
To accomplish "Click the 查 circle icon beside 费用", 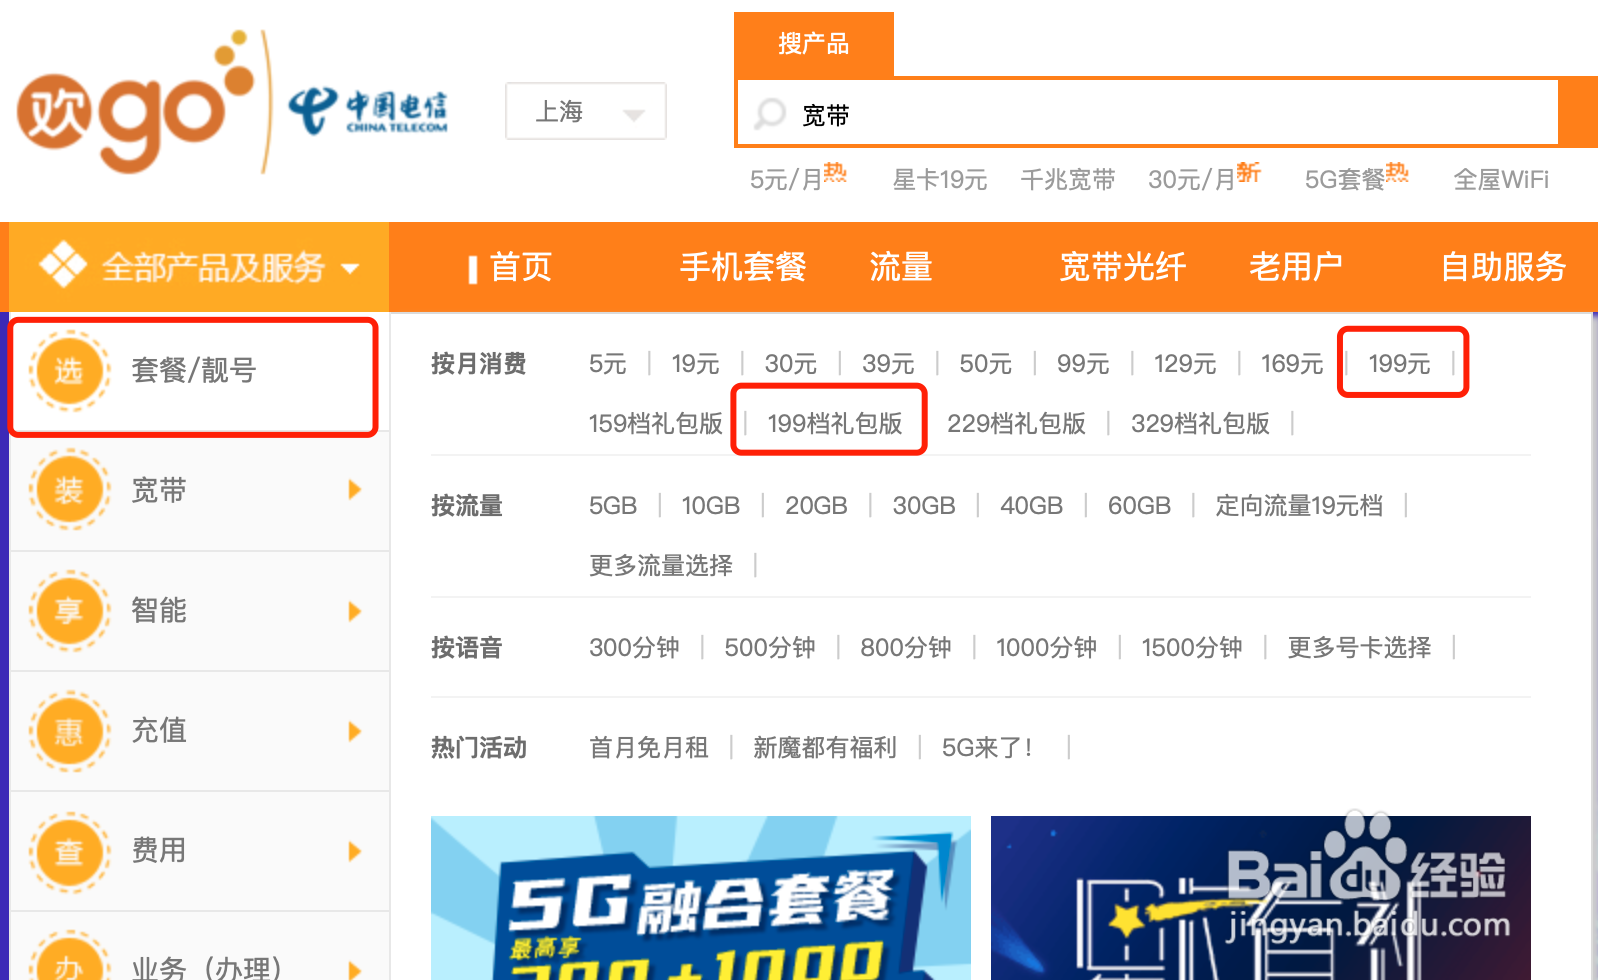I will pos(69,851).
